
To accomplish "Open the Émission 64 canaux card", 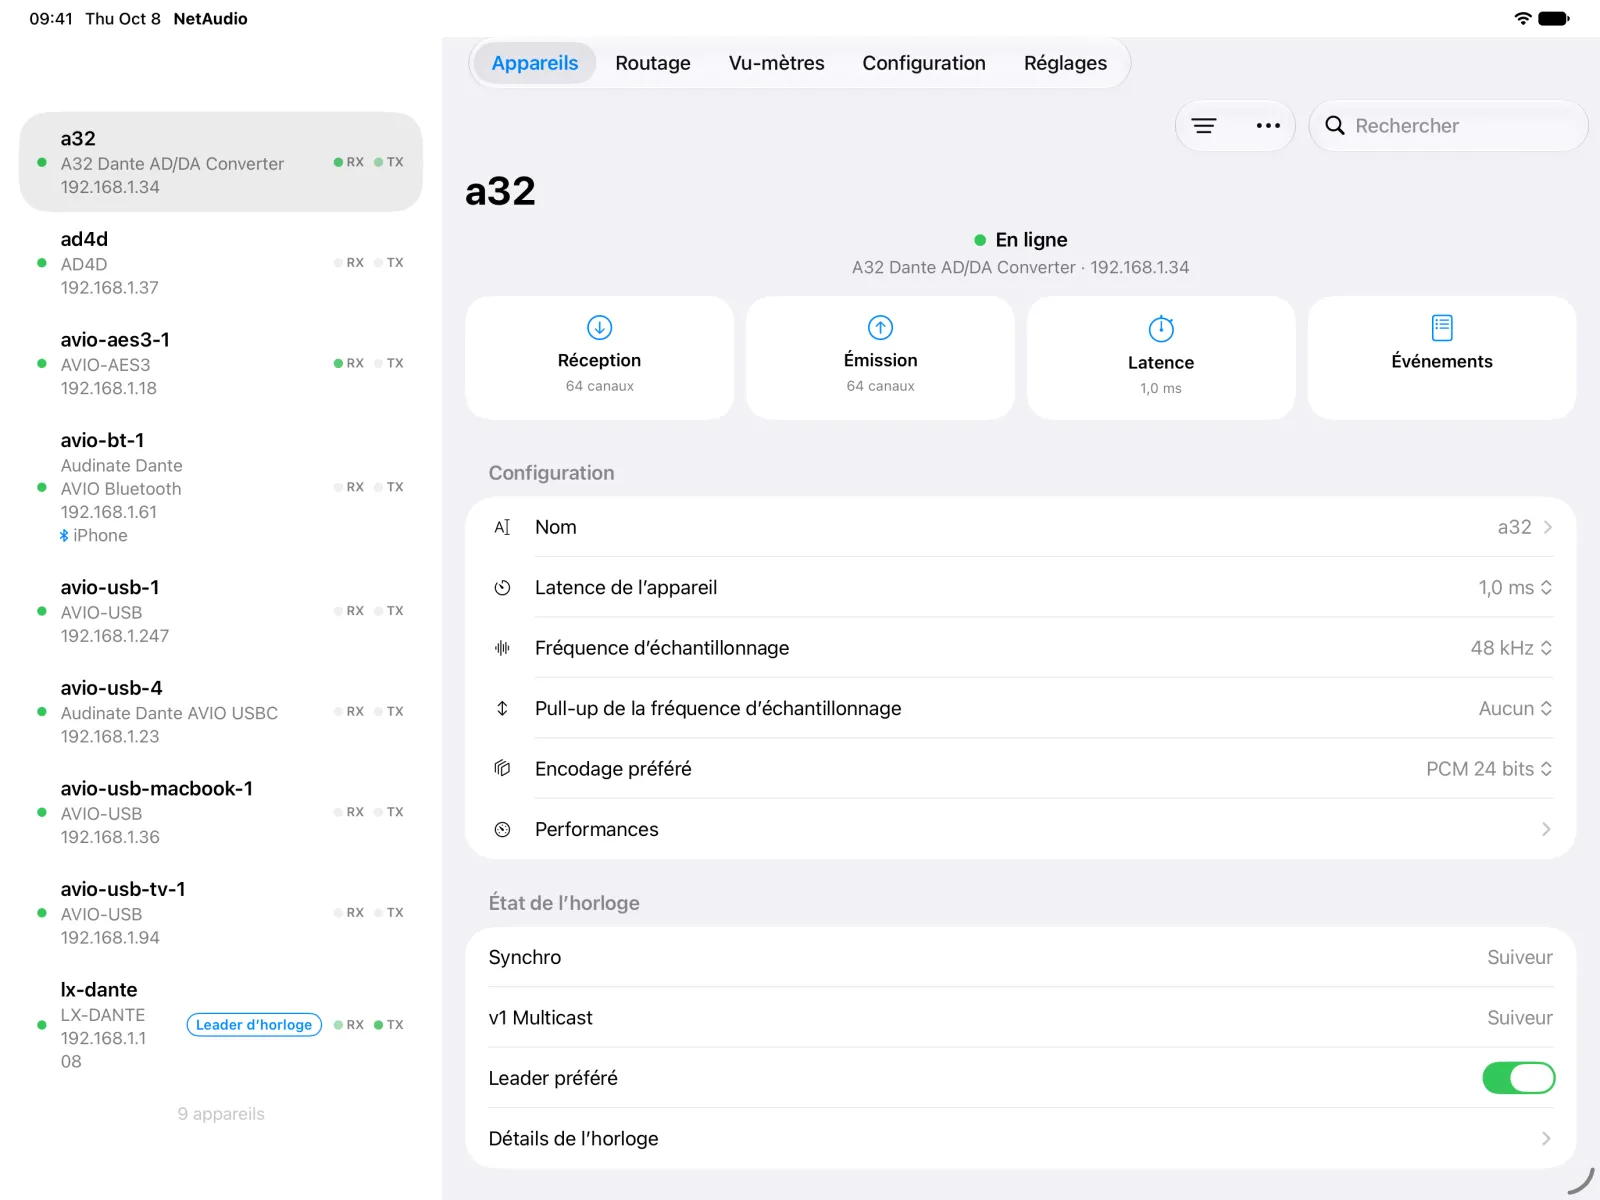I will [880, 358].
